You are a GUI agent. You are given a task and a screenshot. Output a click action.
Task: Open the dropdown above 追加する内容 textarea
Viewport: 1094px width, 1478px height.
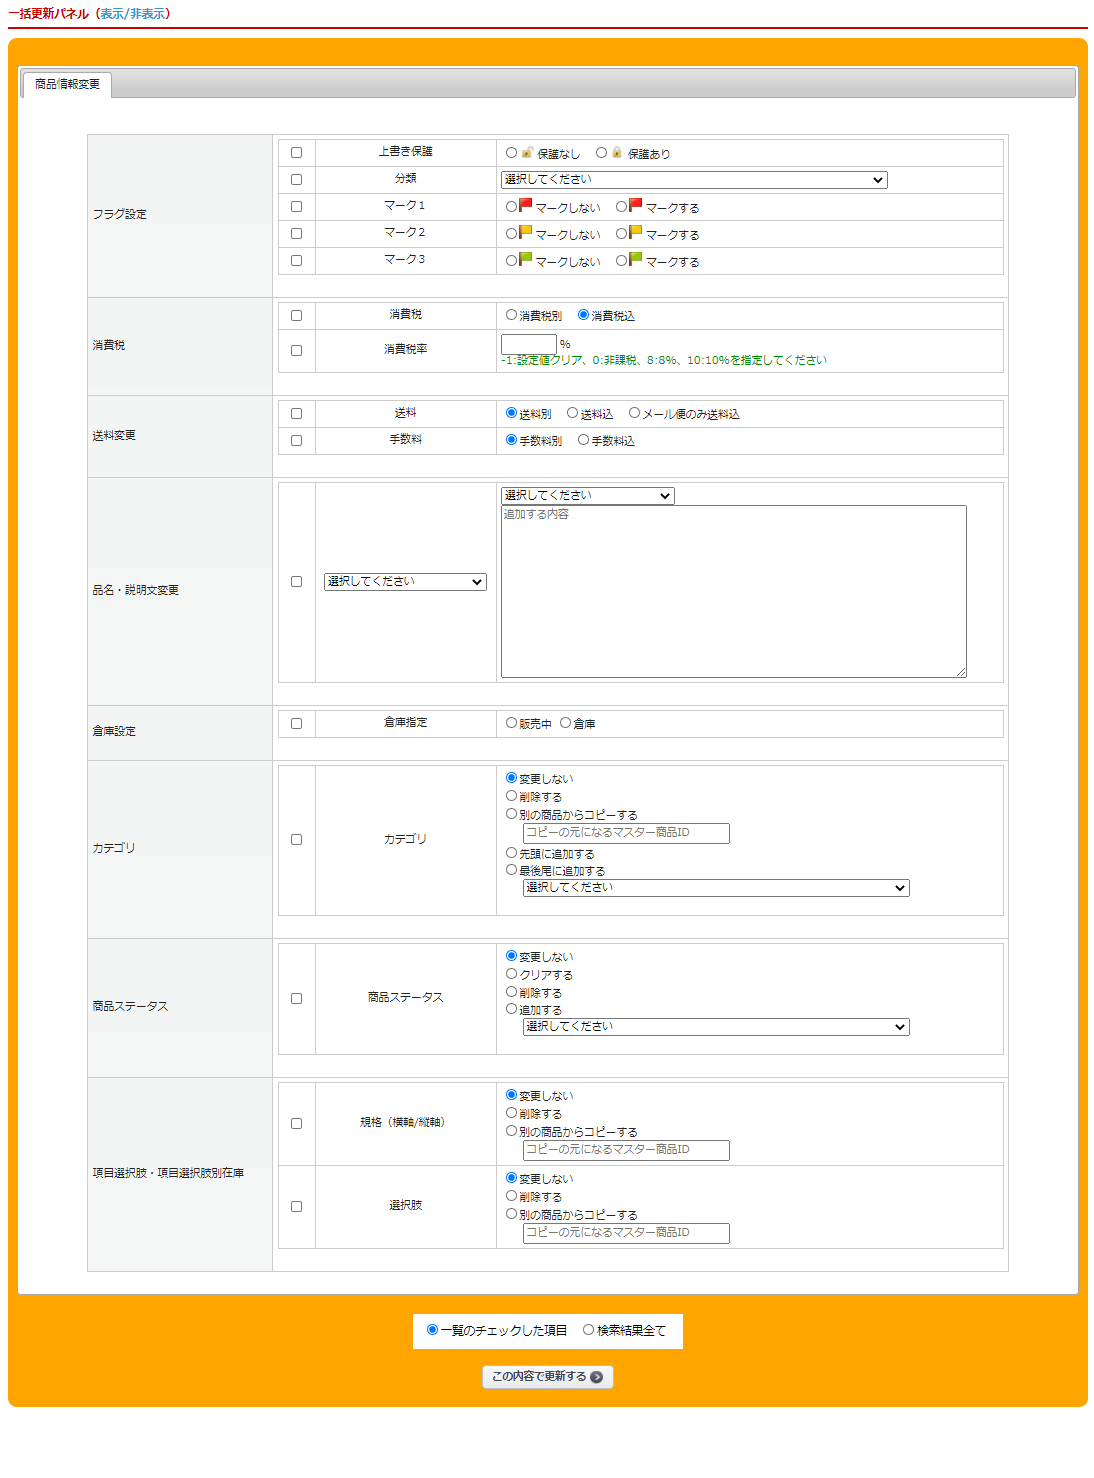(x=588, y=496)
